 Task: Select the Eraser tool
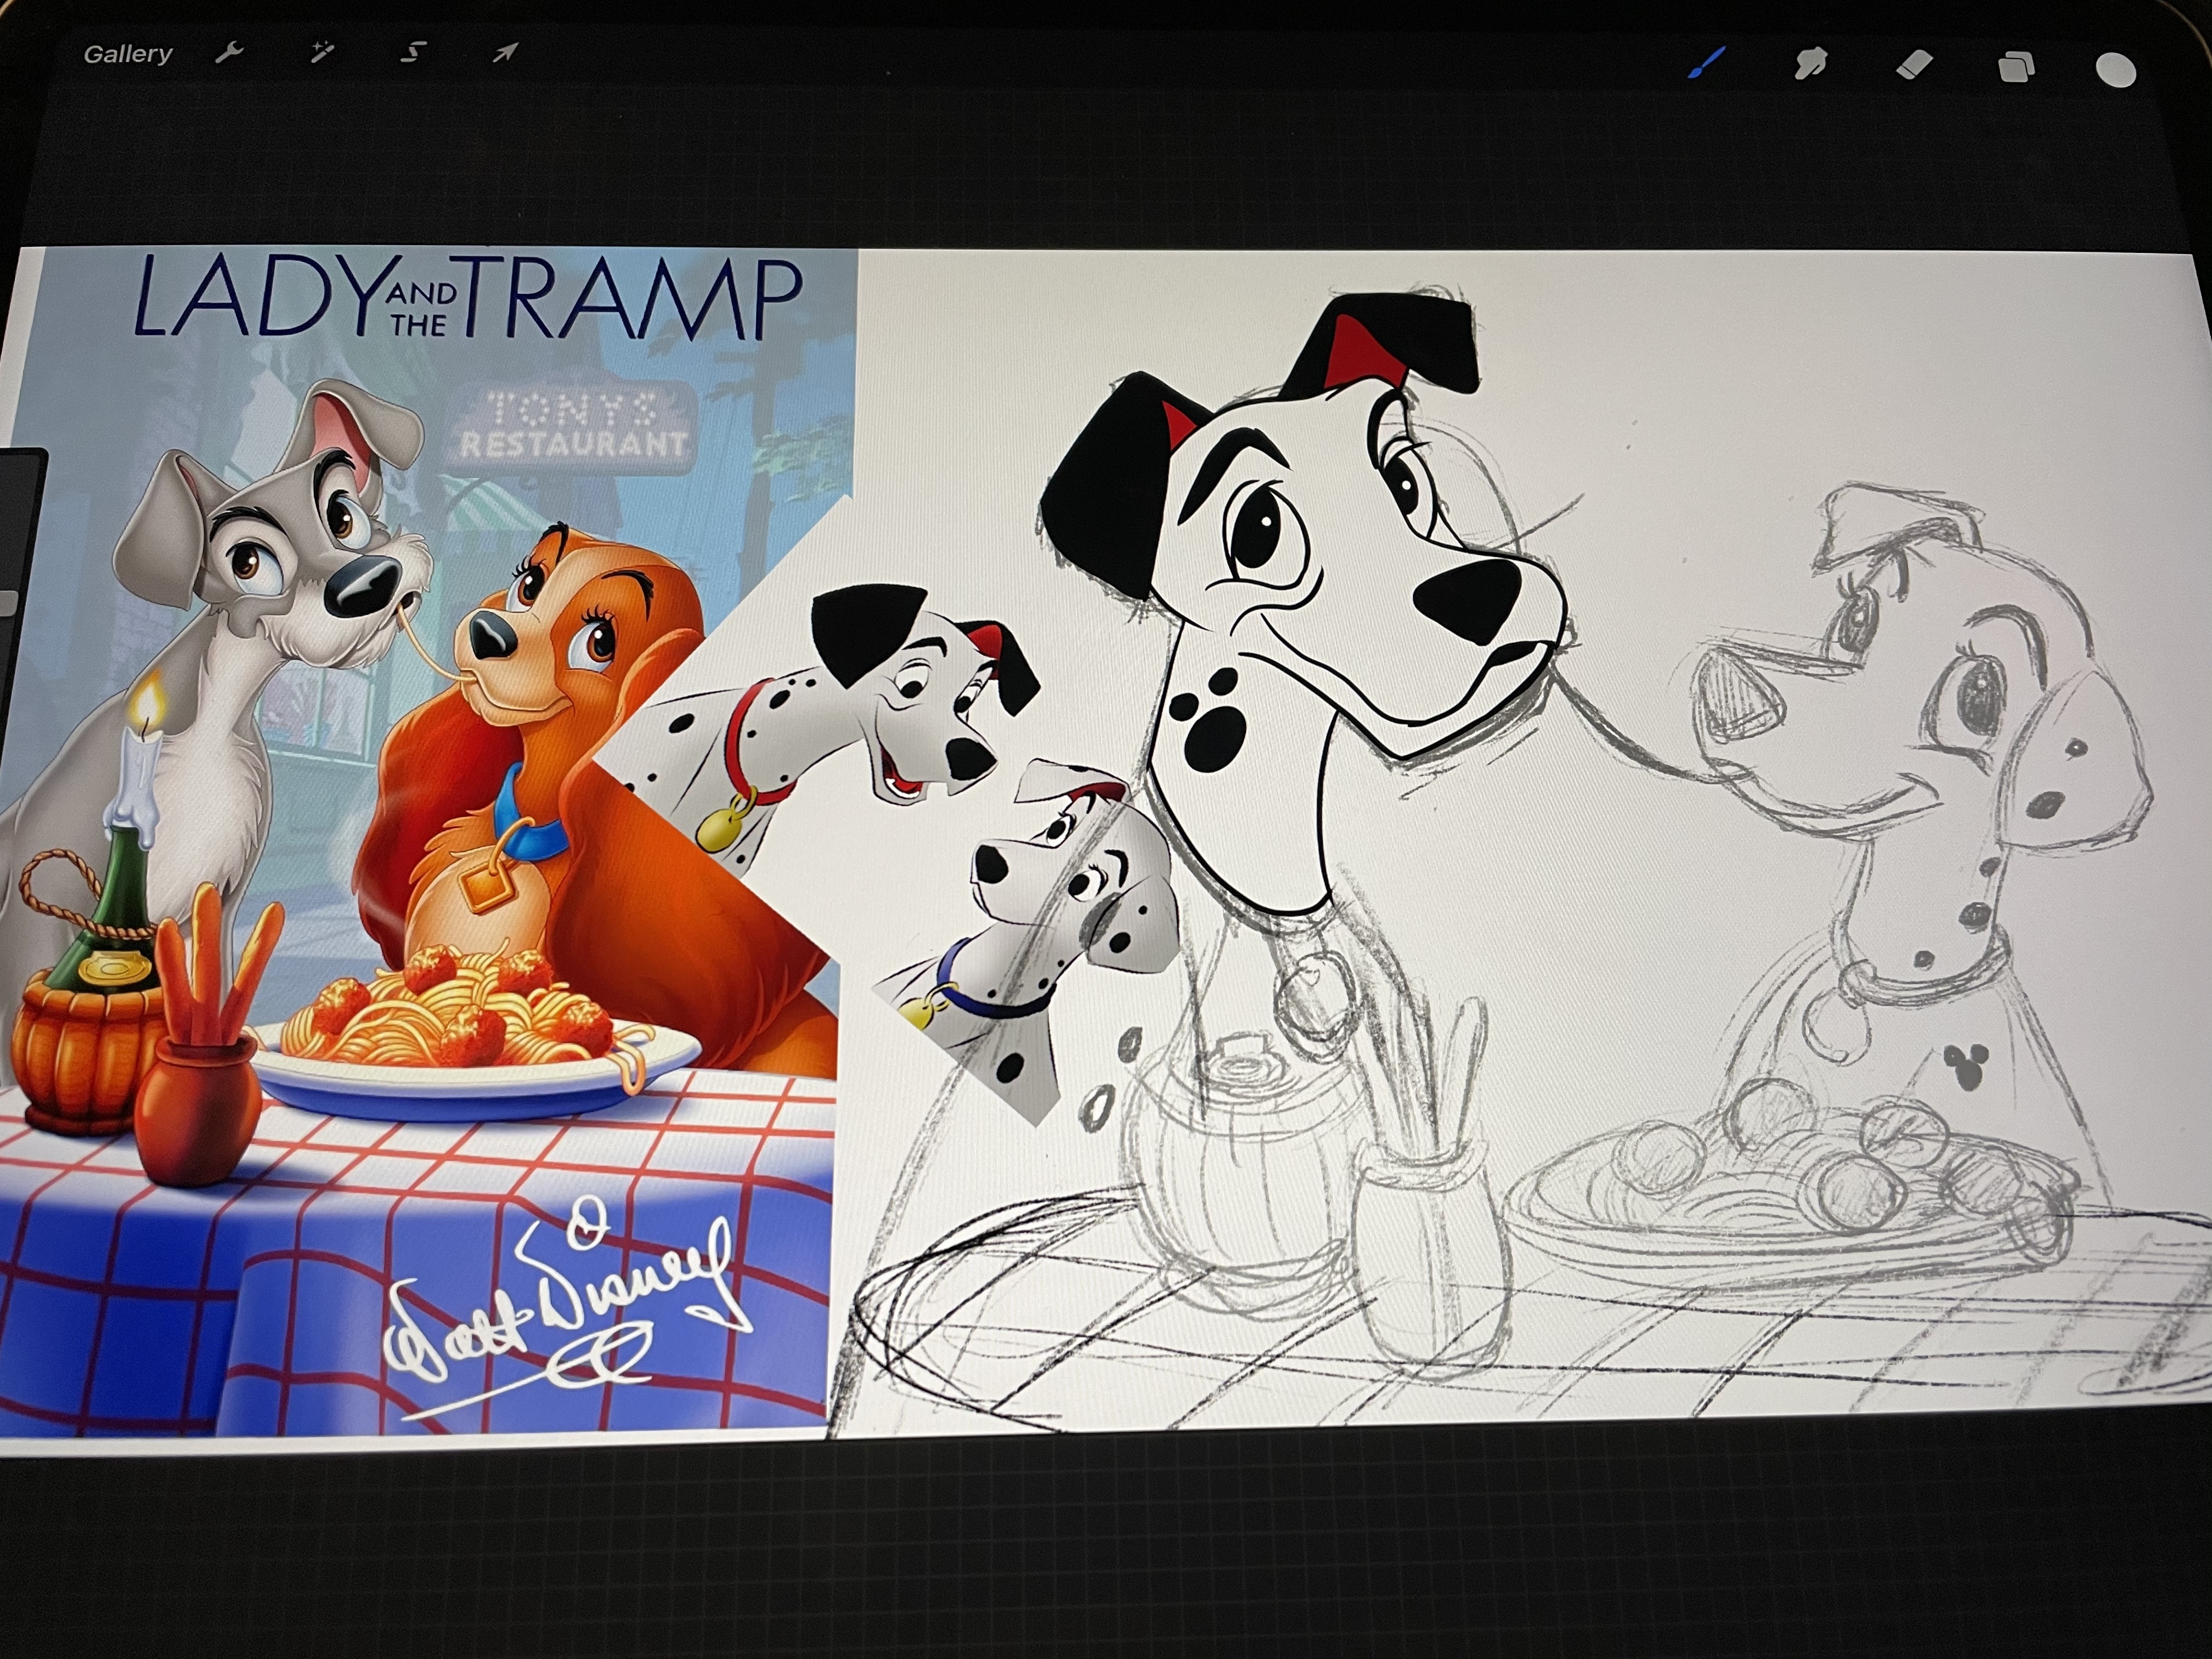1914,65
